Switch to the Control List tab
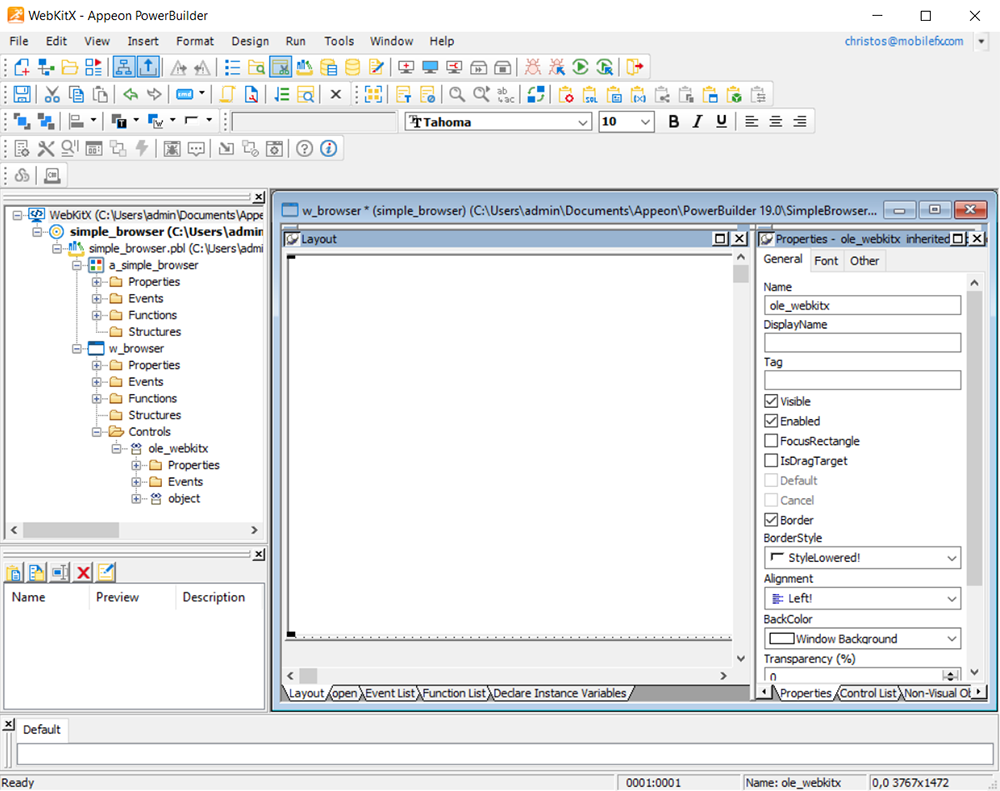 point(868,693)
